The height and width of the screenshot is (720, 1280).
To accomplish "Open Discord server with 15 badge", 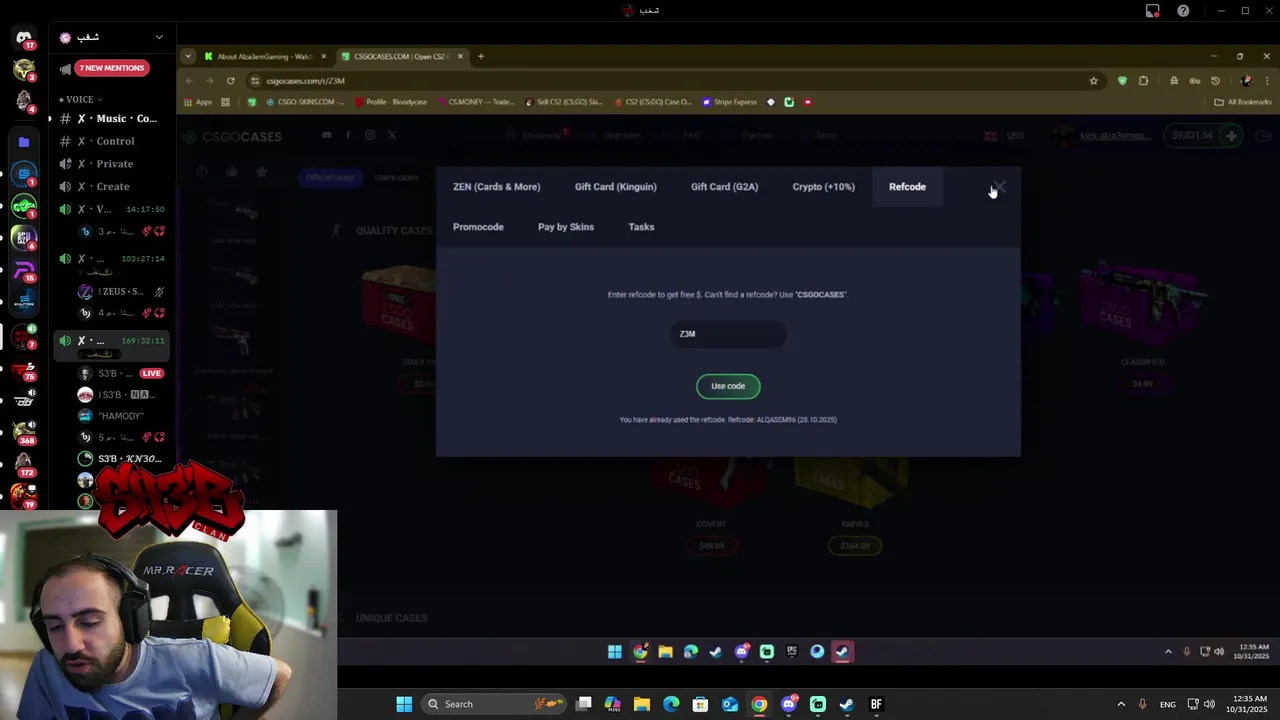I will [24, 271].
